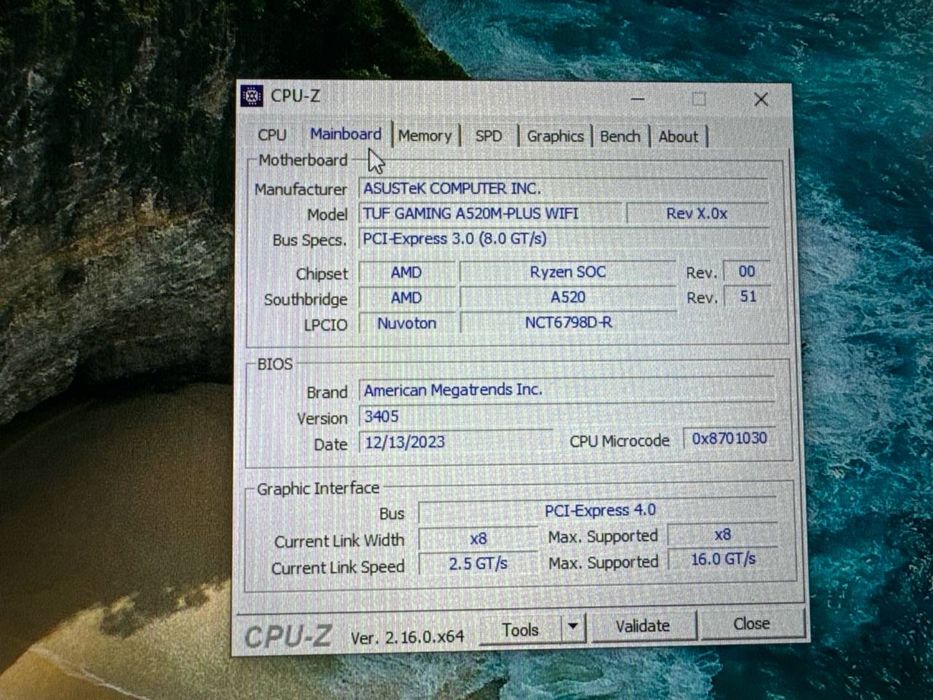Viewport: 933px width, 700px height.
Task: Minimize the CPU-Z window
Action: coord(638,99)
